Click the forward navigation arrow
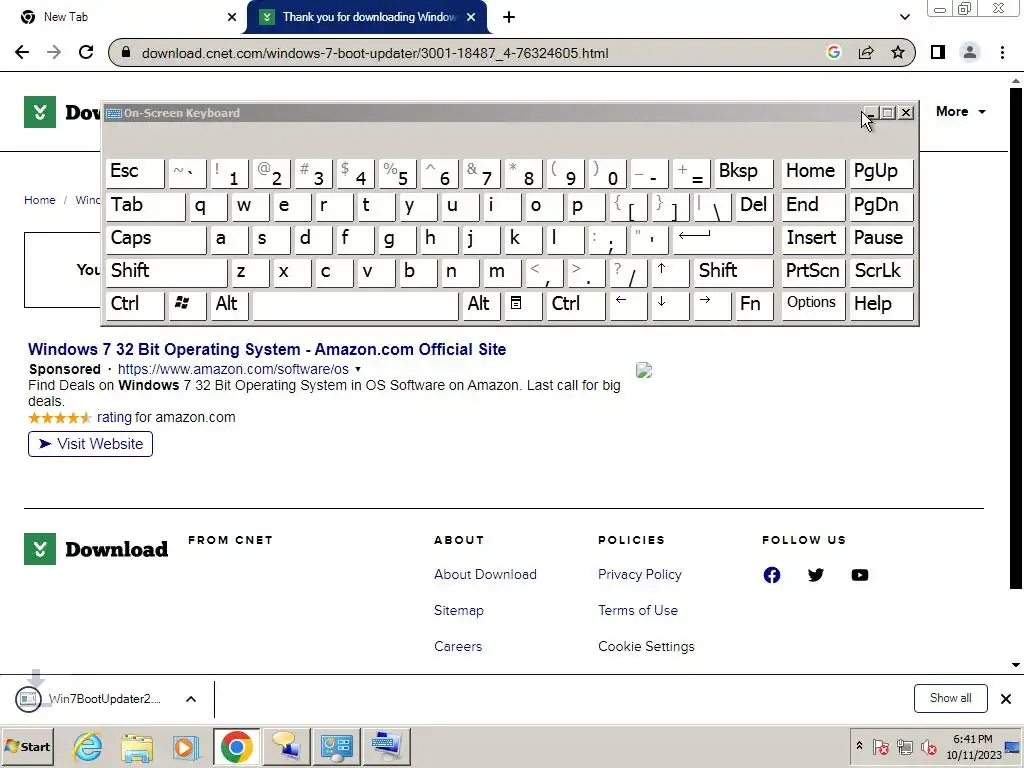The width and height of the screenshot is (1024, 768). tap(54, 52)
